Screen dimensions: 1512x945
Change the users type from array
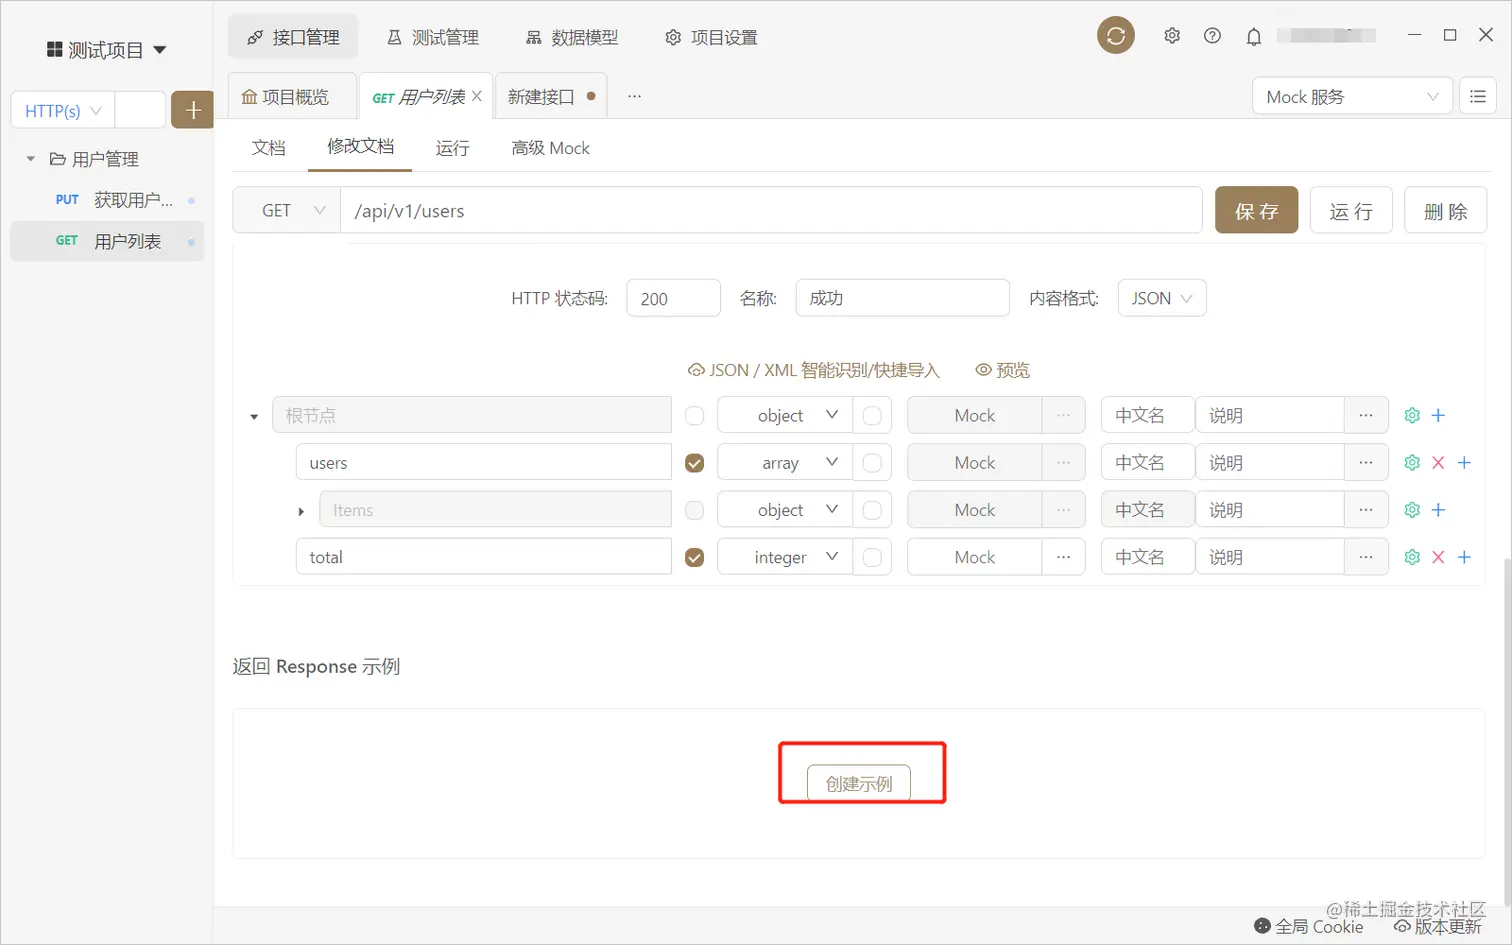point(785,462)
